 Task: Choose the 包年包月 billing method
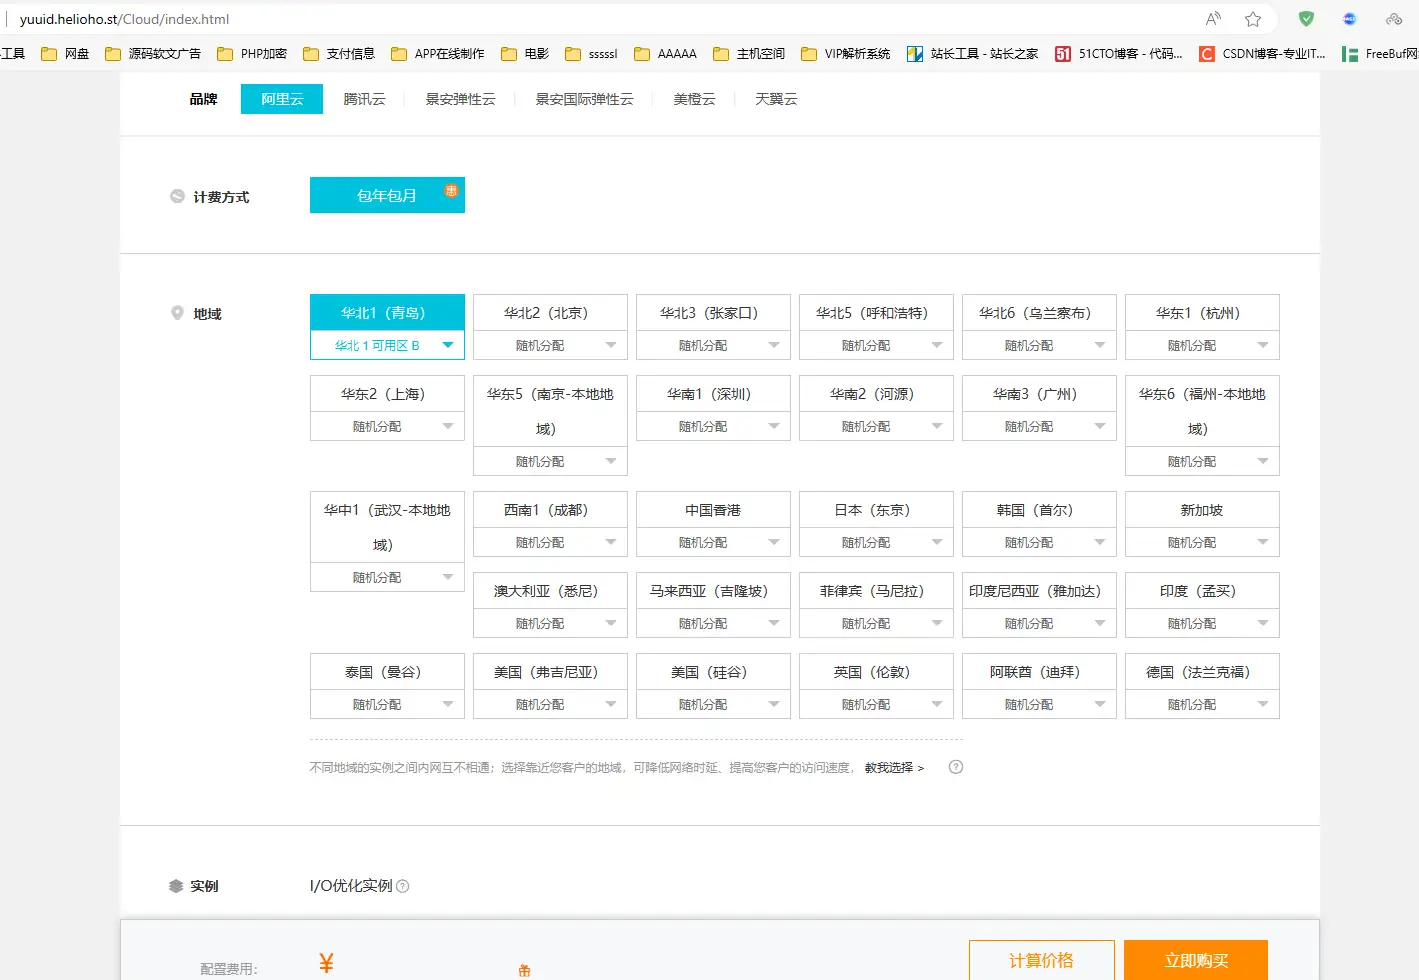coord(387,196)
